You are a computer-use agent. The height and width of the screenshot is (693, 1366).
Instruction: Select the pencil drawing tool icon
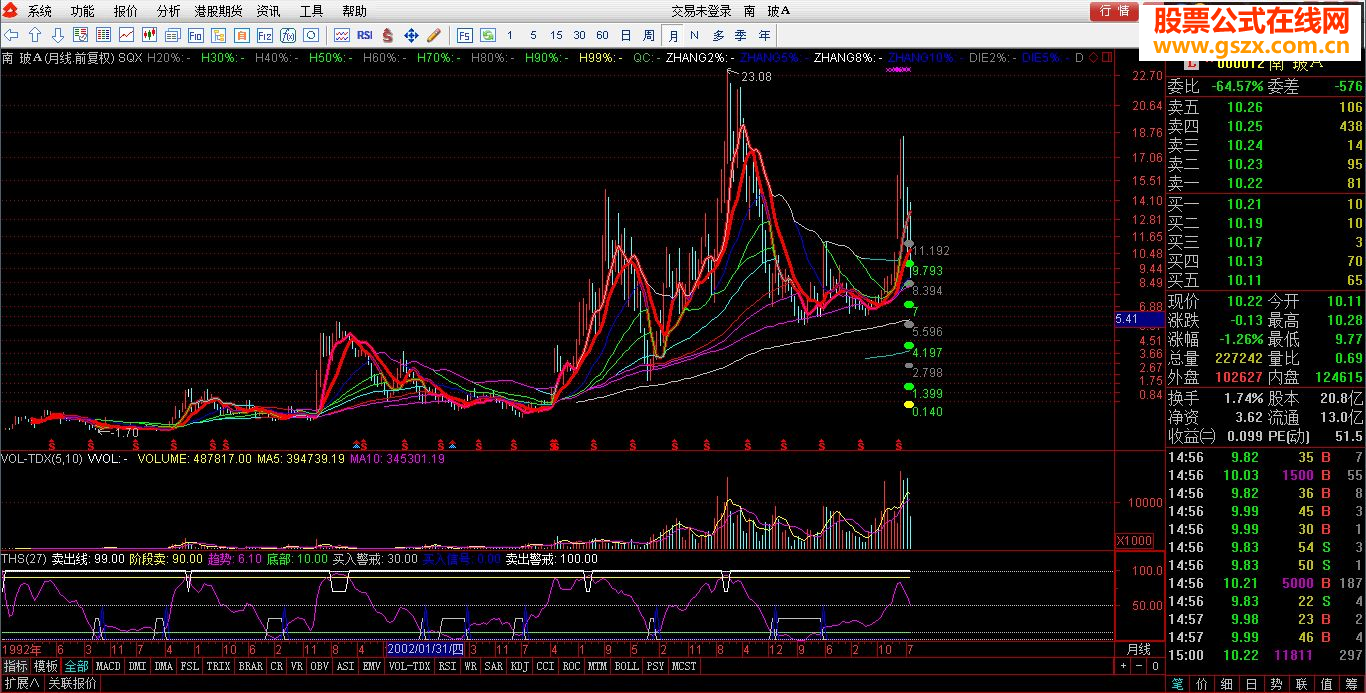[x=433, y=35]
